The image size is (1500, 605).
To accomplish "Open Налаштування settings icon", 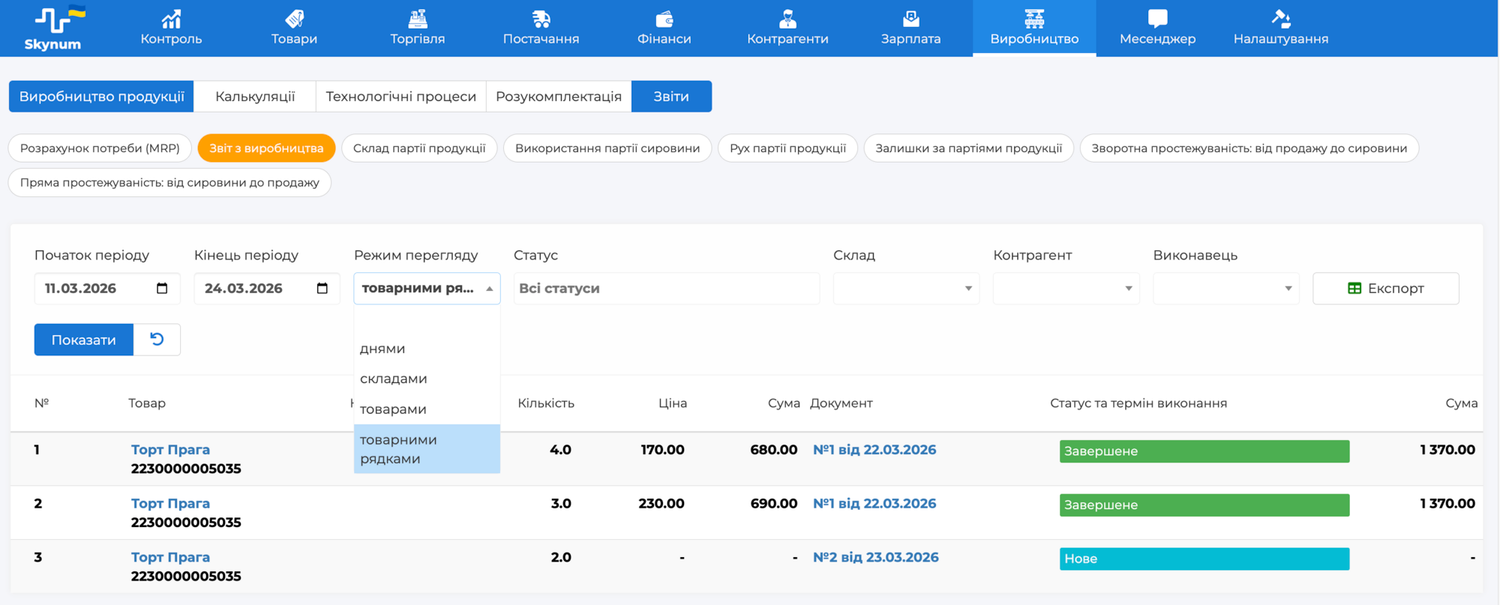I will pyautogui.click(x=1281, y=19).
